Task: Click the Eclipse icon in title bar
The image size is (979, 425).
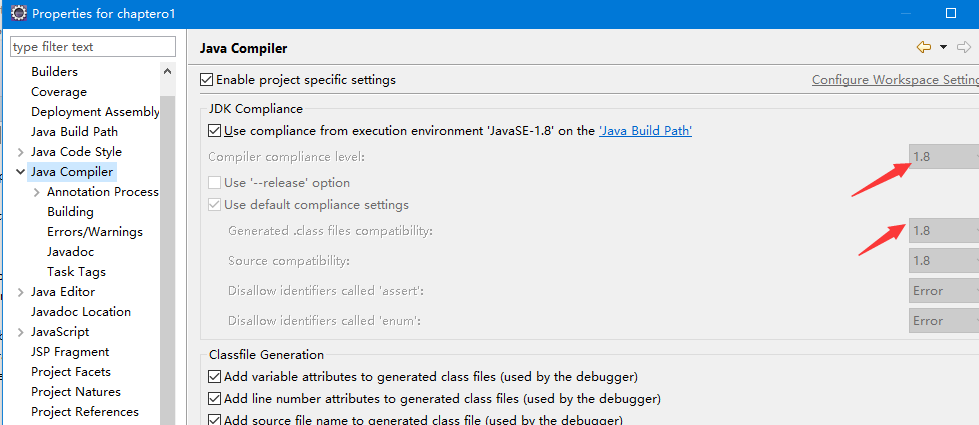Action: click(17, 13)
